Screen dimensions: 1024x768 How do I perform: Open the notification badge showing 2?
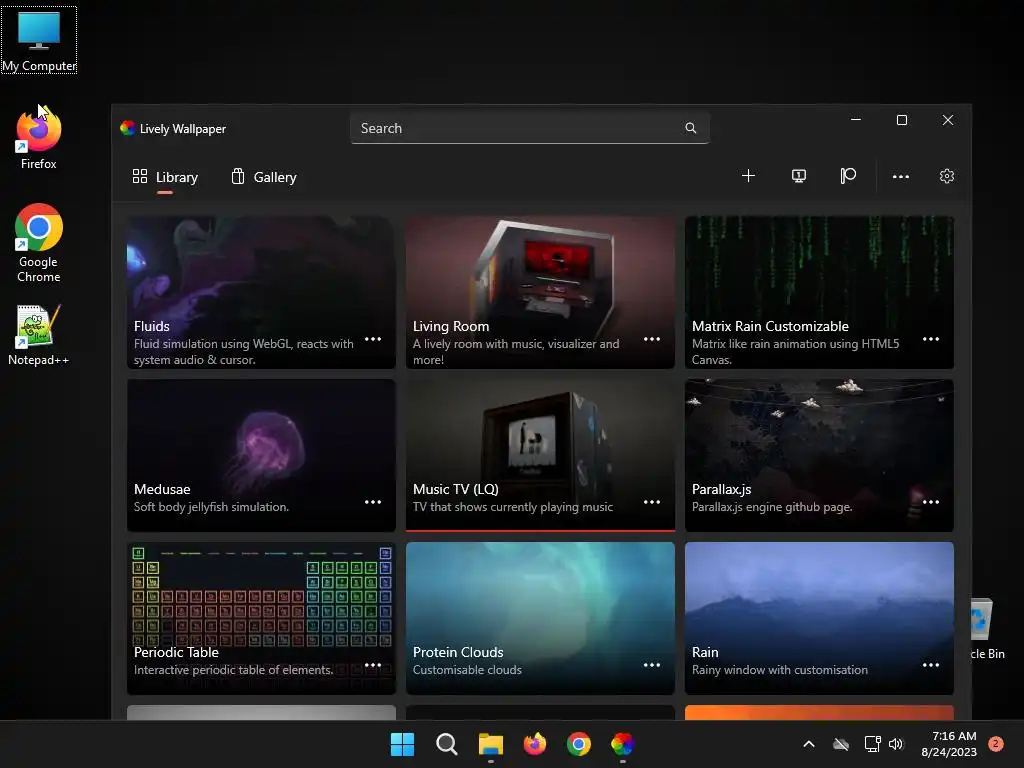[996, 744]
